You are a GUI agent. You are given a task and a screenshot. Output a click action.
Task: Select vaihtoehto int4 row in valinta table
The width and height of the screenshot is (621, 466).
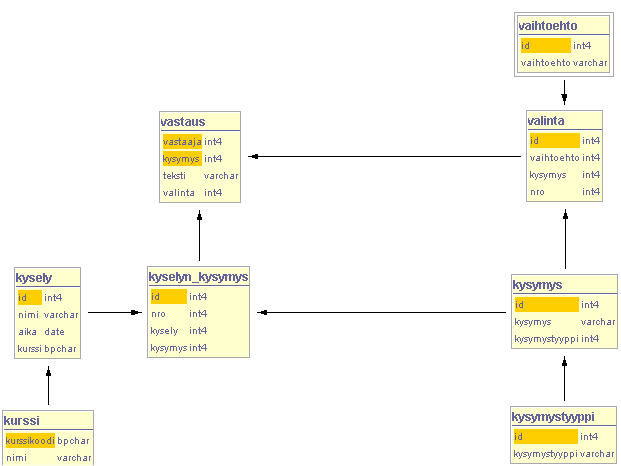pos(565,158)
